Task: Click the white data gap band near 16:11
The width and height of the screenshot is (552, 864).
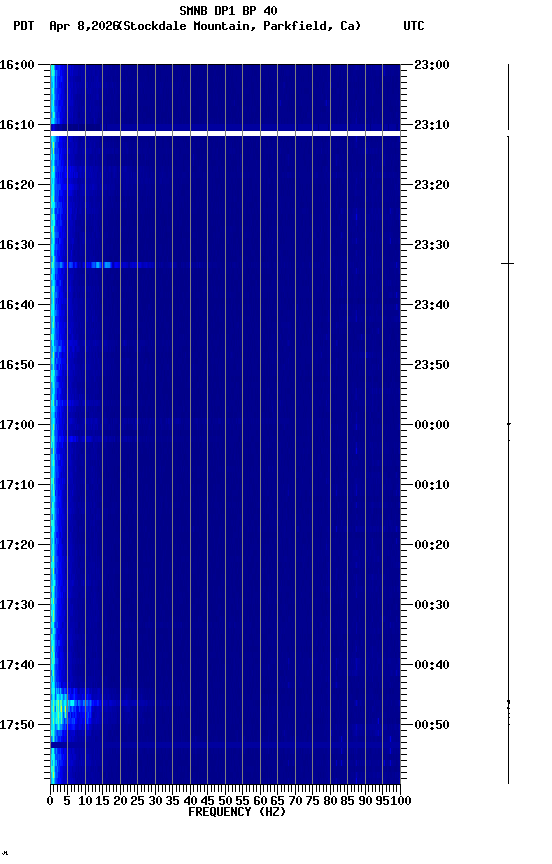Action: pos(225,133)
